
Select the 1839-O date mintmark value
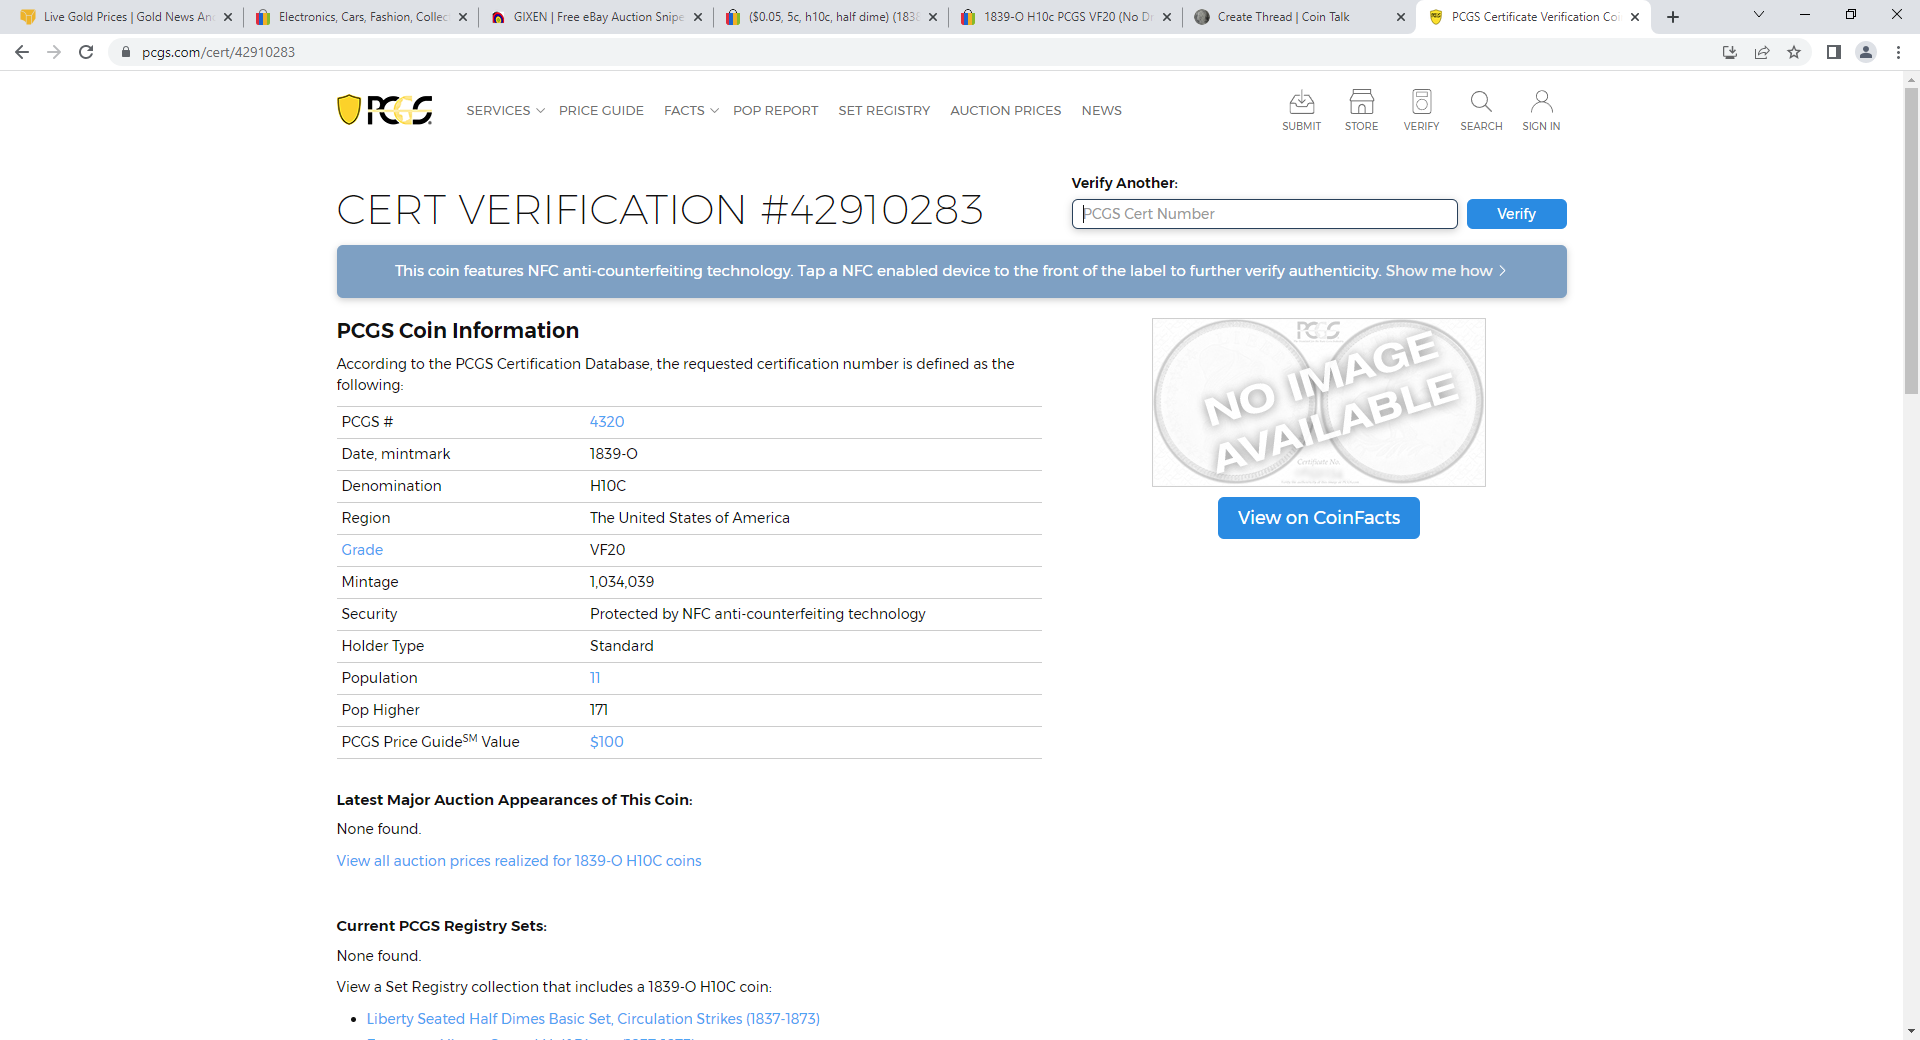[613, 454]
